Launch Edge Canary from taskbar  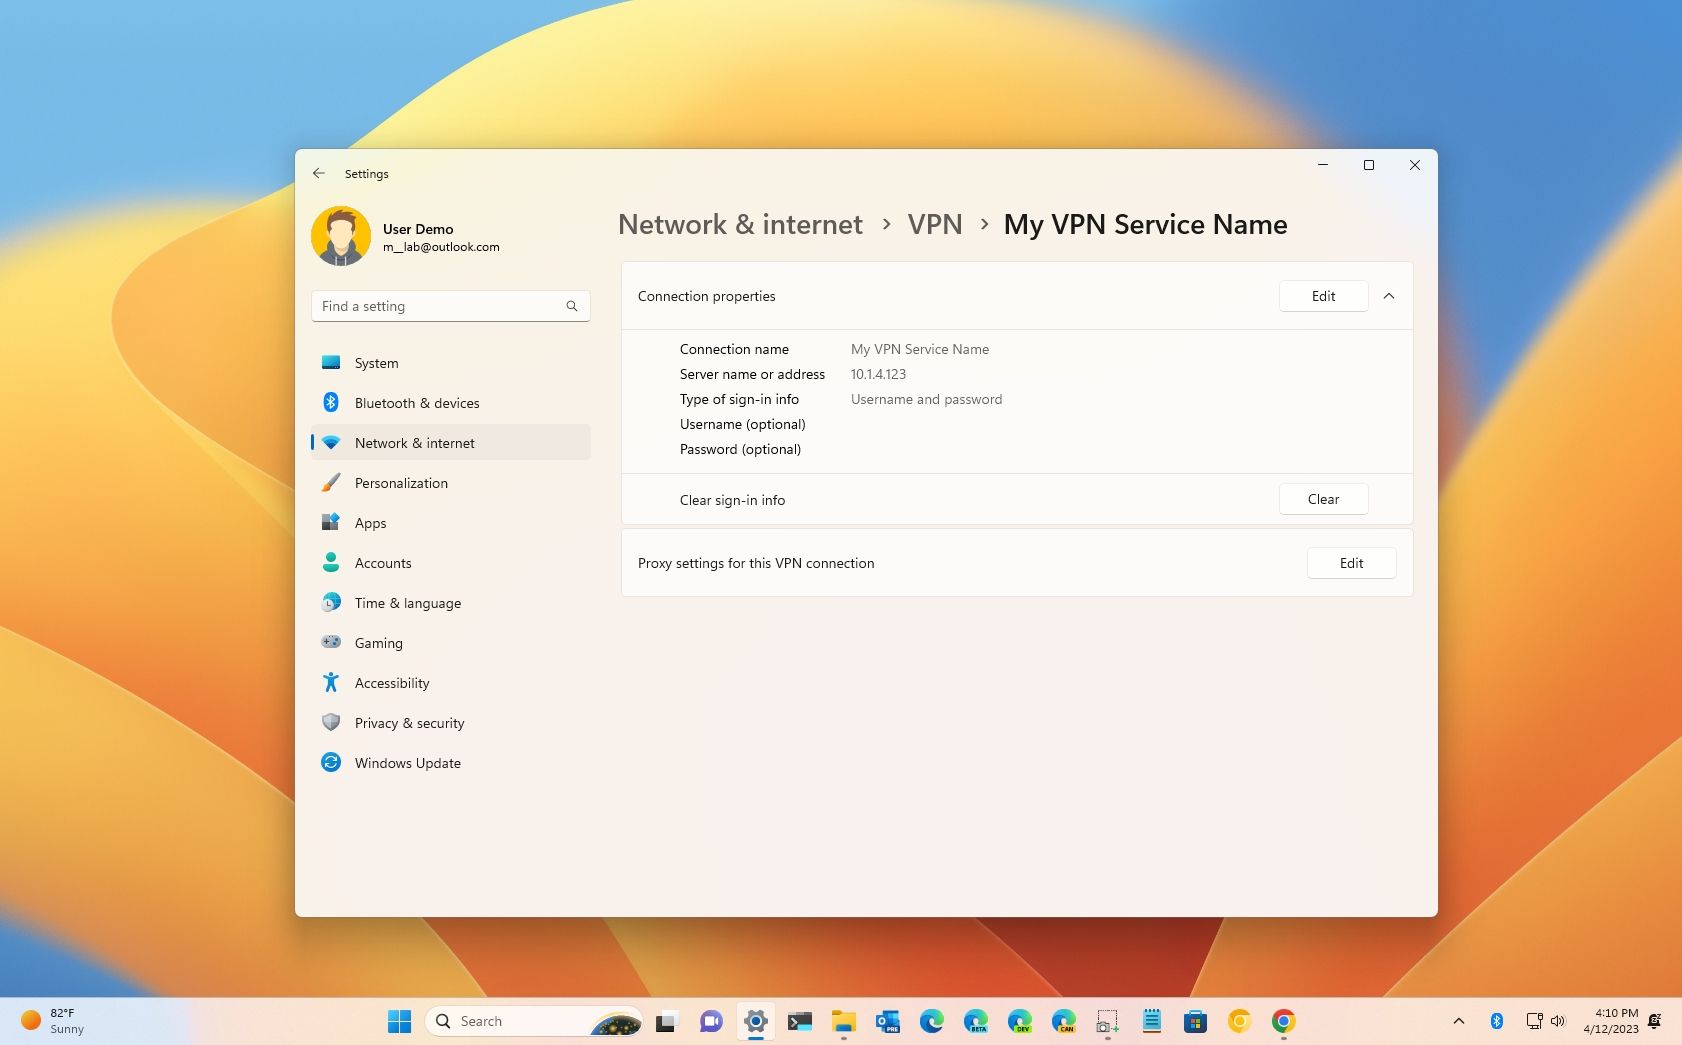click(1064, 1021)
